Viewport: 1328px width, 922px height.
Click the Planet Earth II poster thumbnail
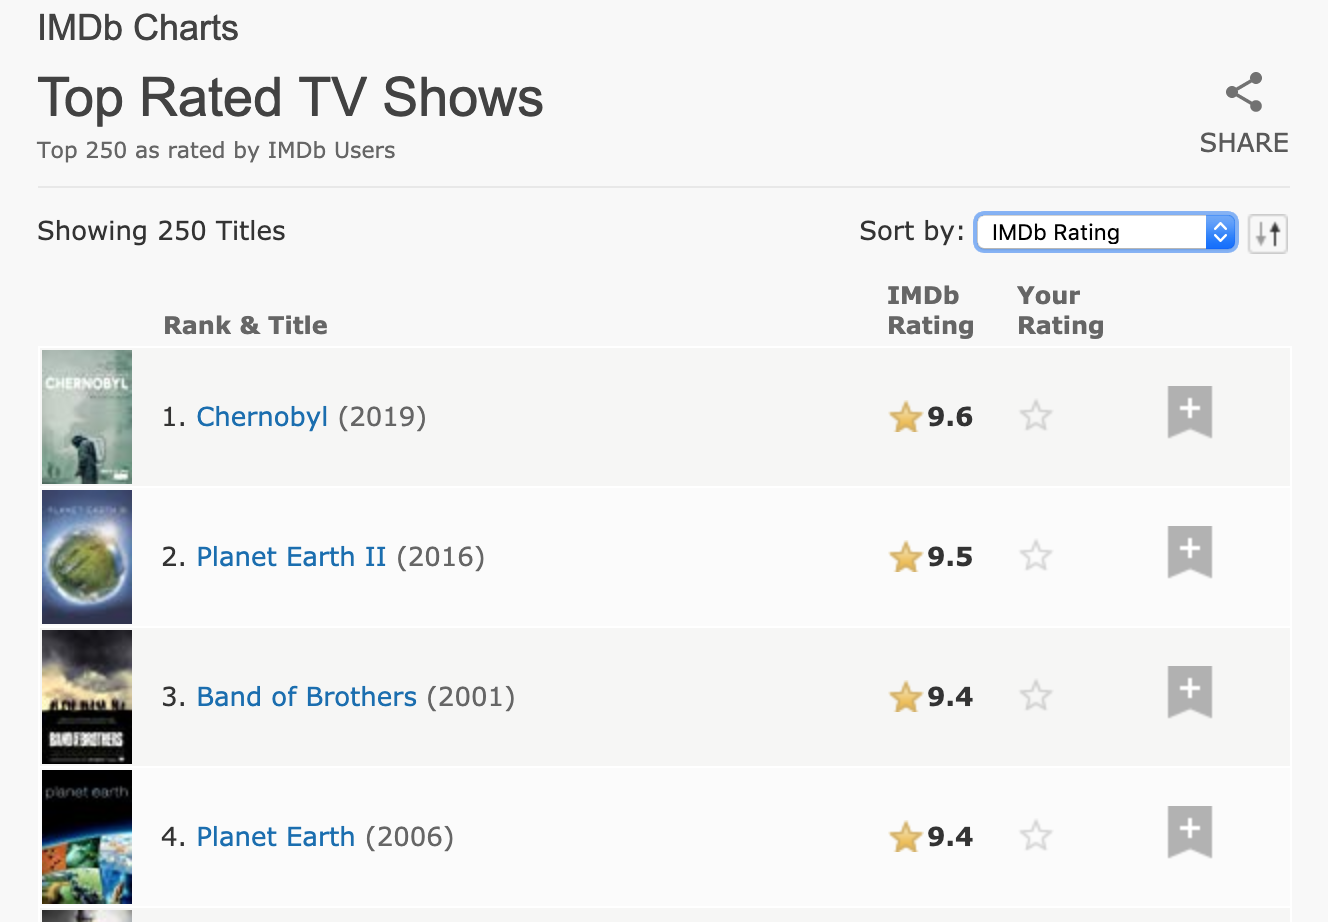point(87,557)
